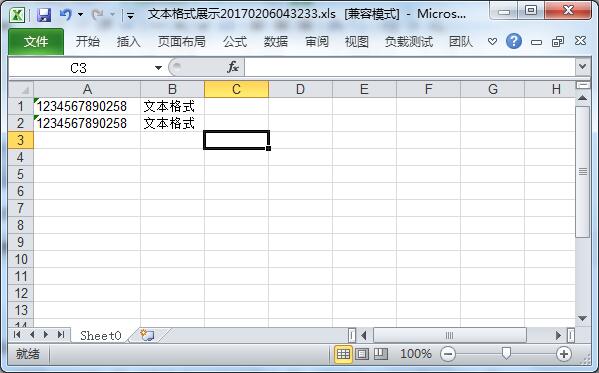Viewport: 599px width, 373px height.
Task: Select column A header
Action: 87,89
